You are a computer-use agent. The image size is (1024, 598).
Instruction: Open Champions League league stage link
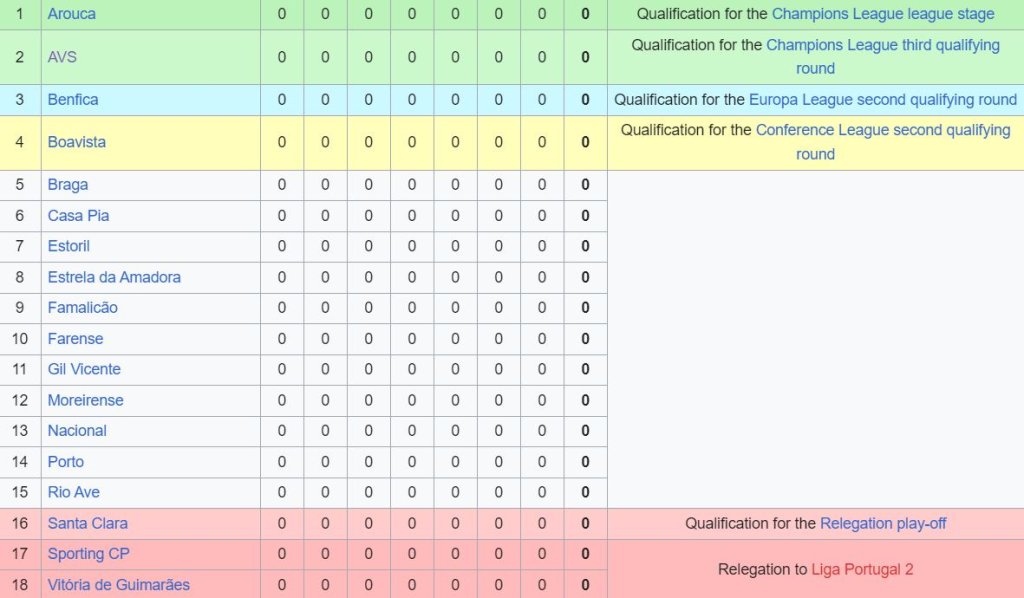[x=883, y=14]
